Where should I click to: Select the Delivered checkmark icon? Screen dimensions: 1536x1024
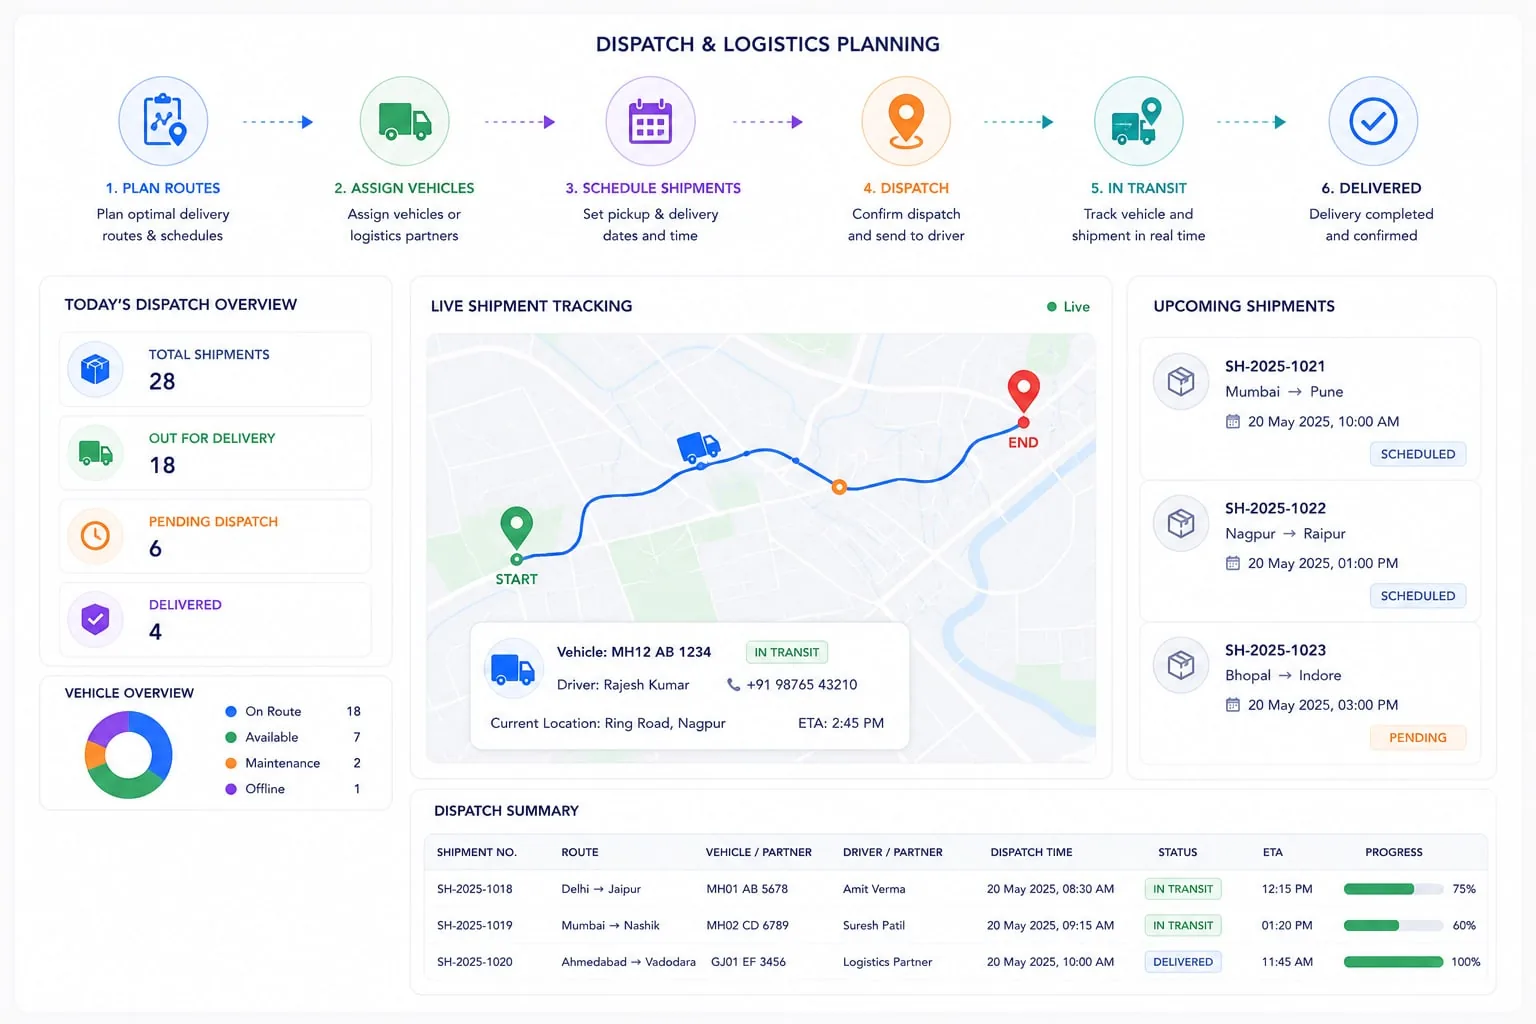[1373, 121]
